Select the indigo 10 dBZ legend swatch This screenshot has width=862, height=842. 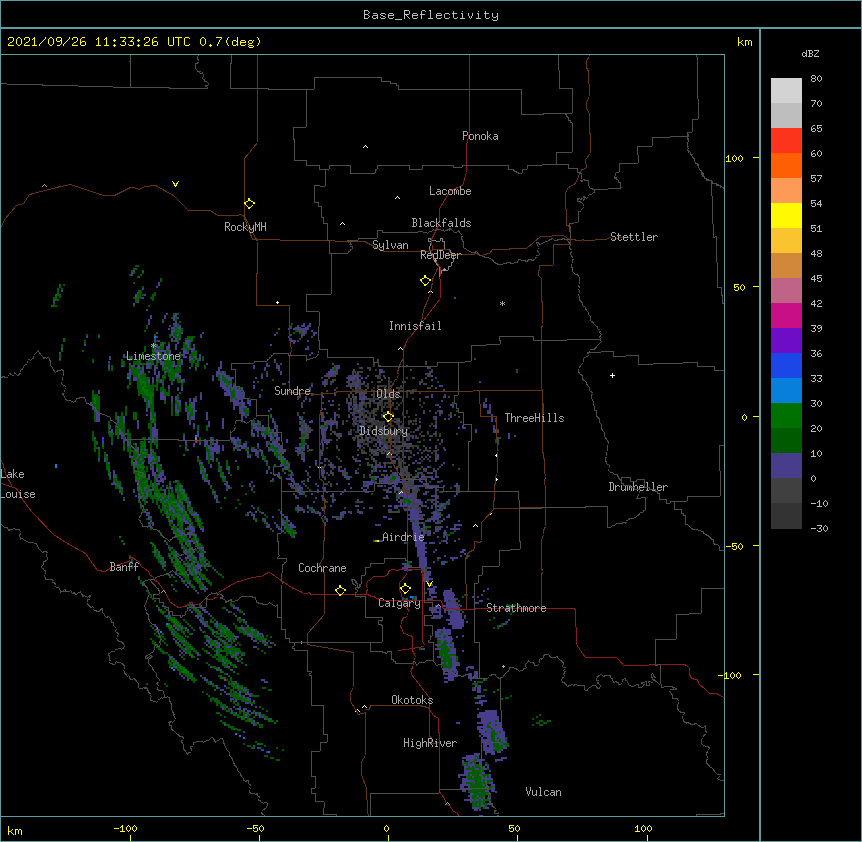pos(786,466)
